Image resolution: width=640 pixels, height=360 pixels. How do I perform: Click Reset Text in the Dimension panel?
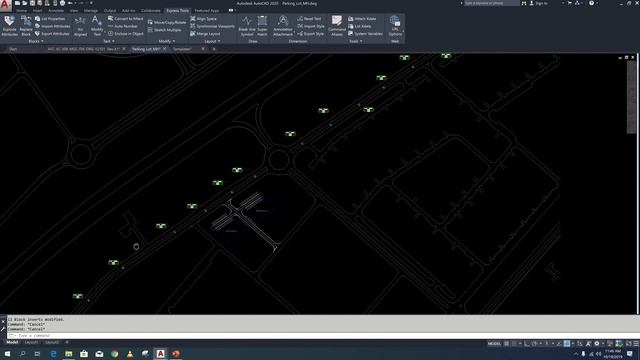coord(310,19)
